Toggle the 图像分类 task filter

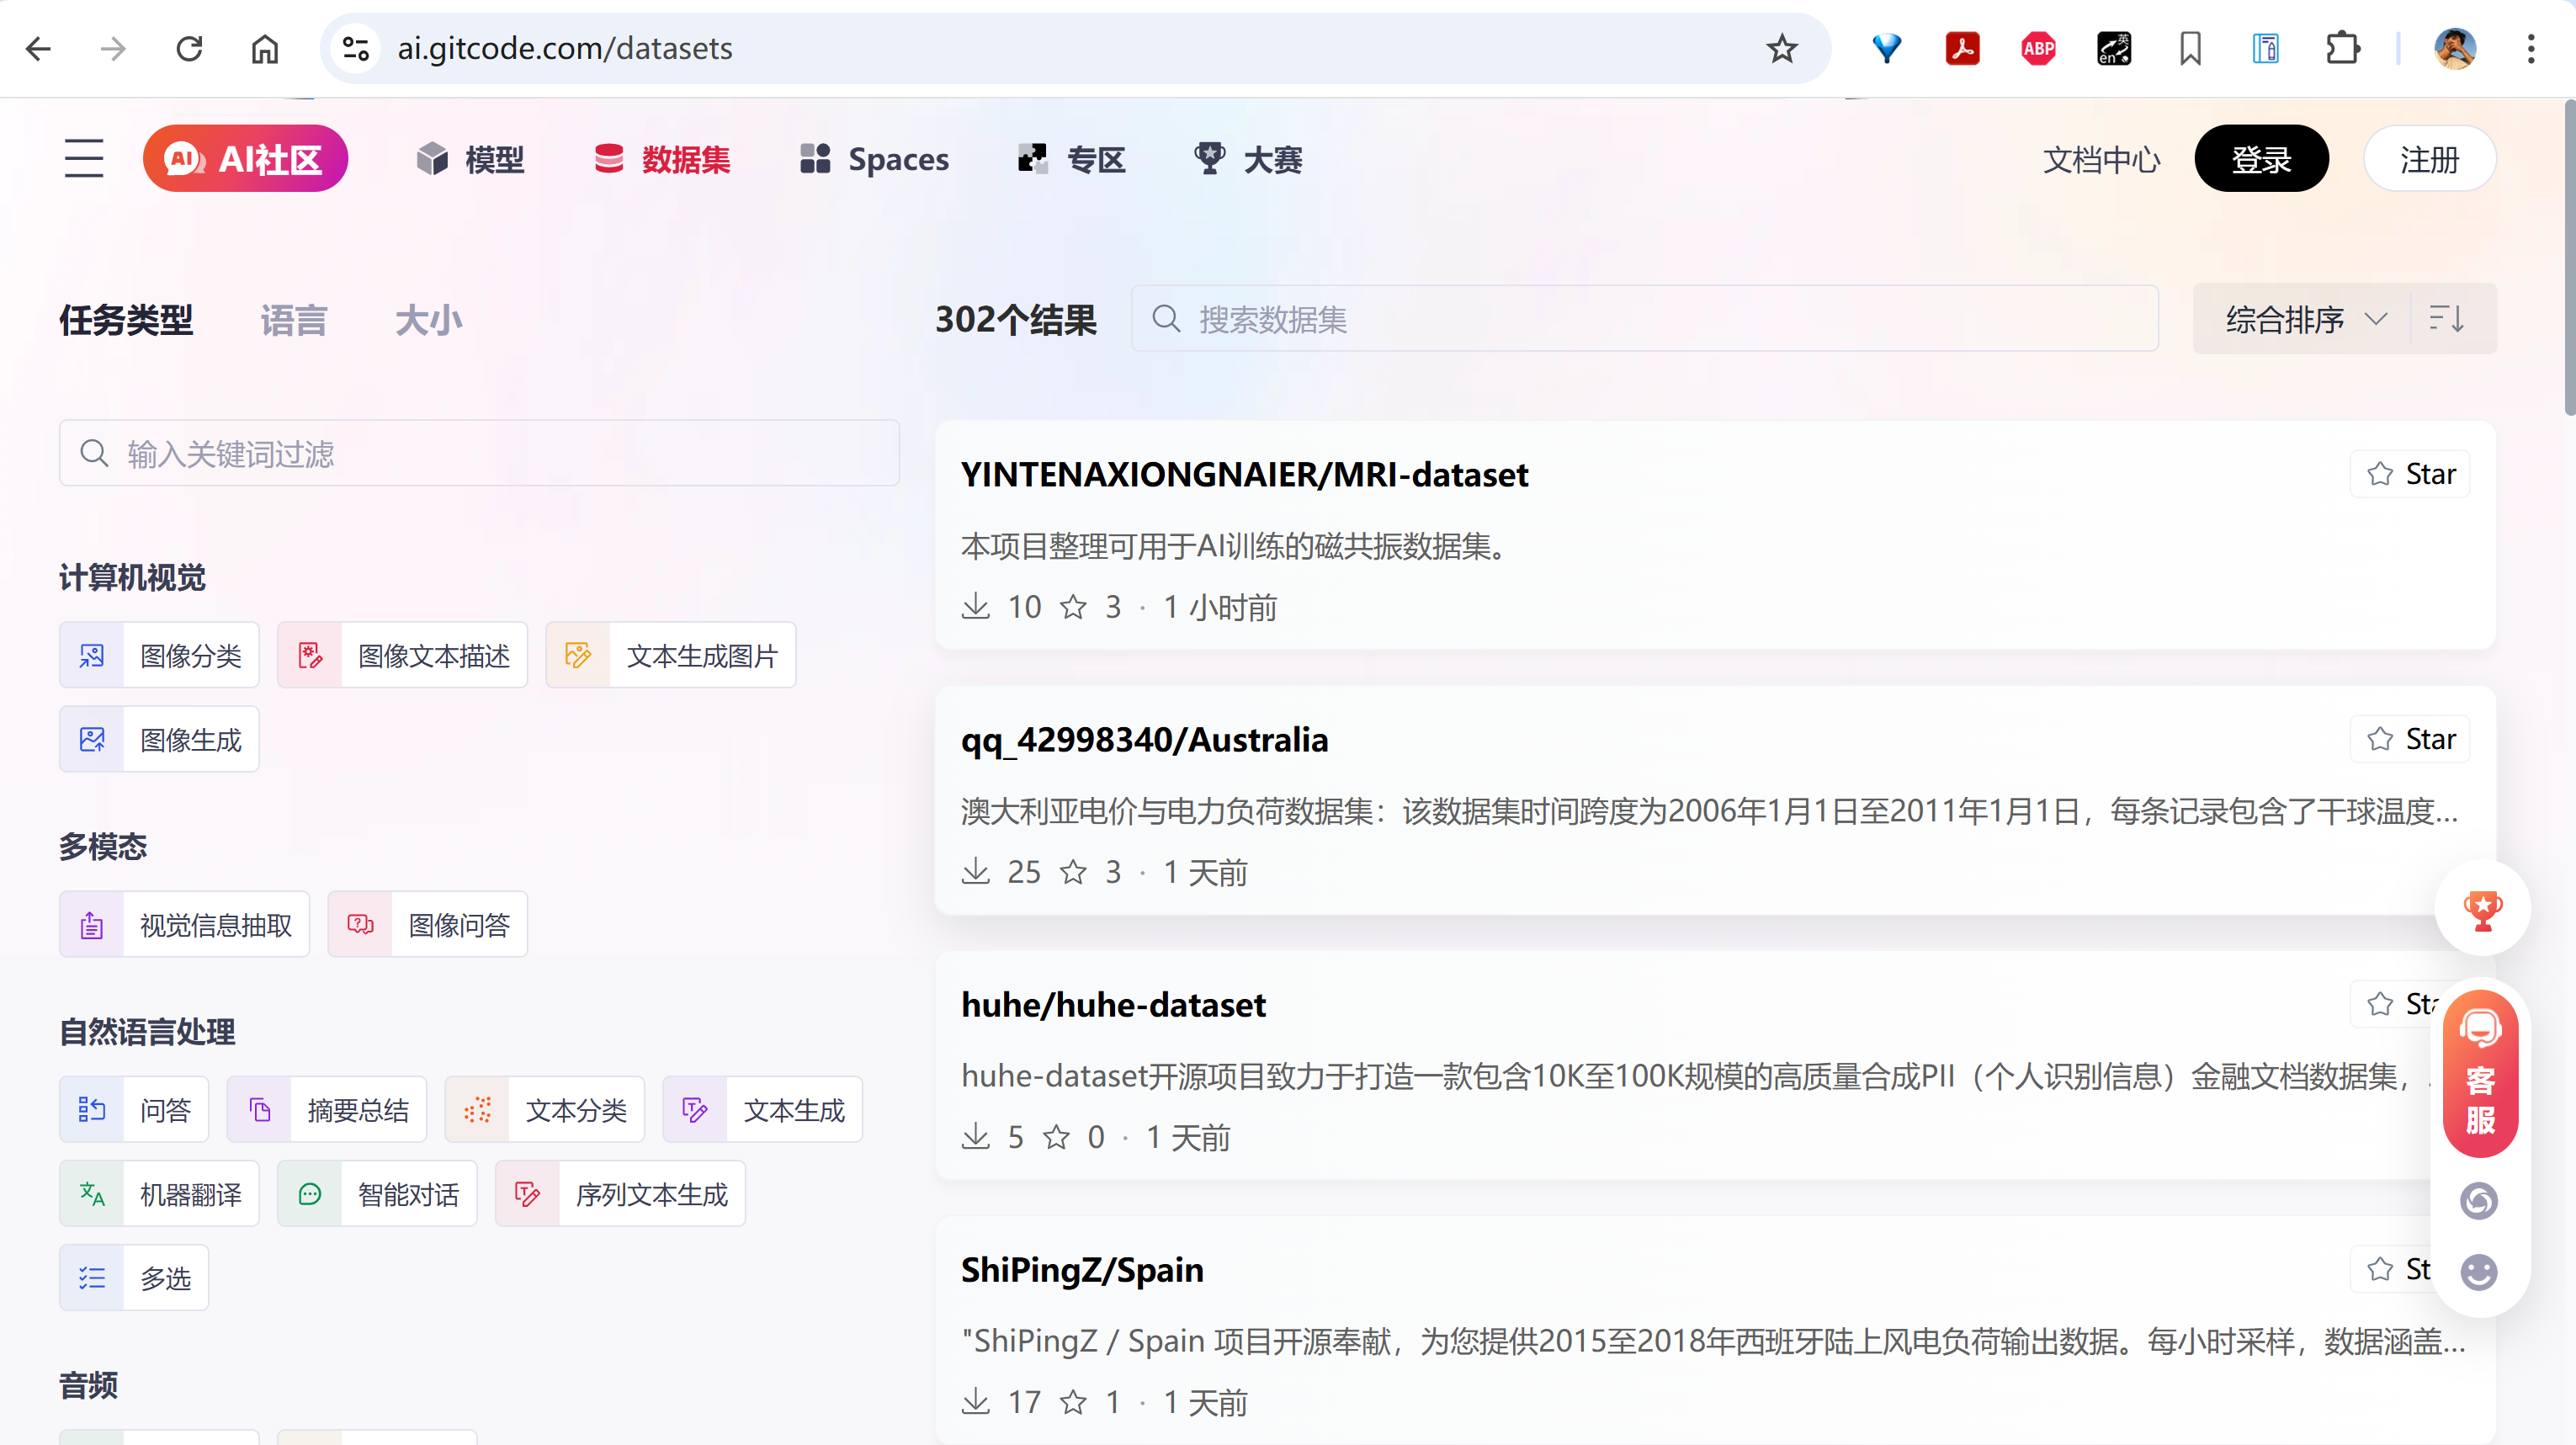tap(160, 656)
